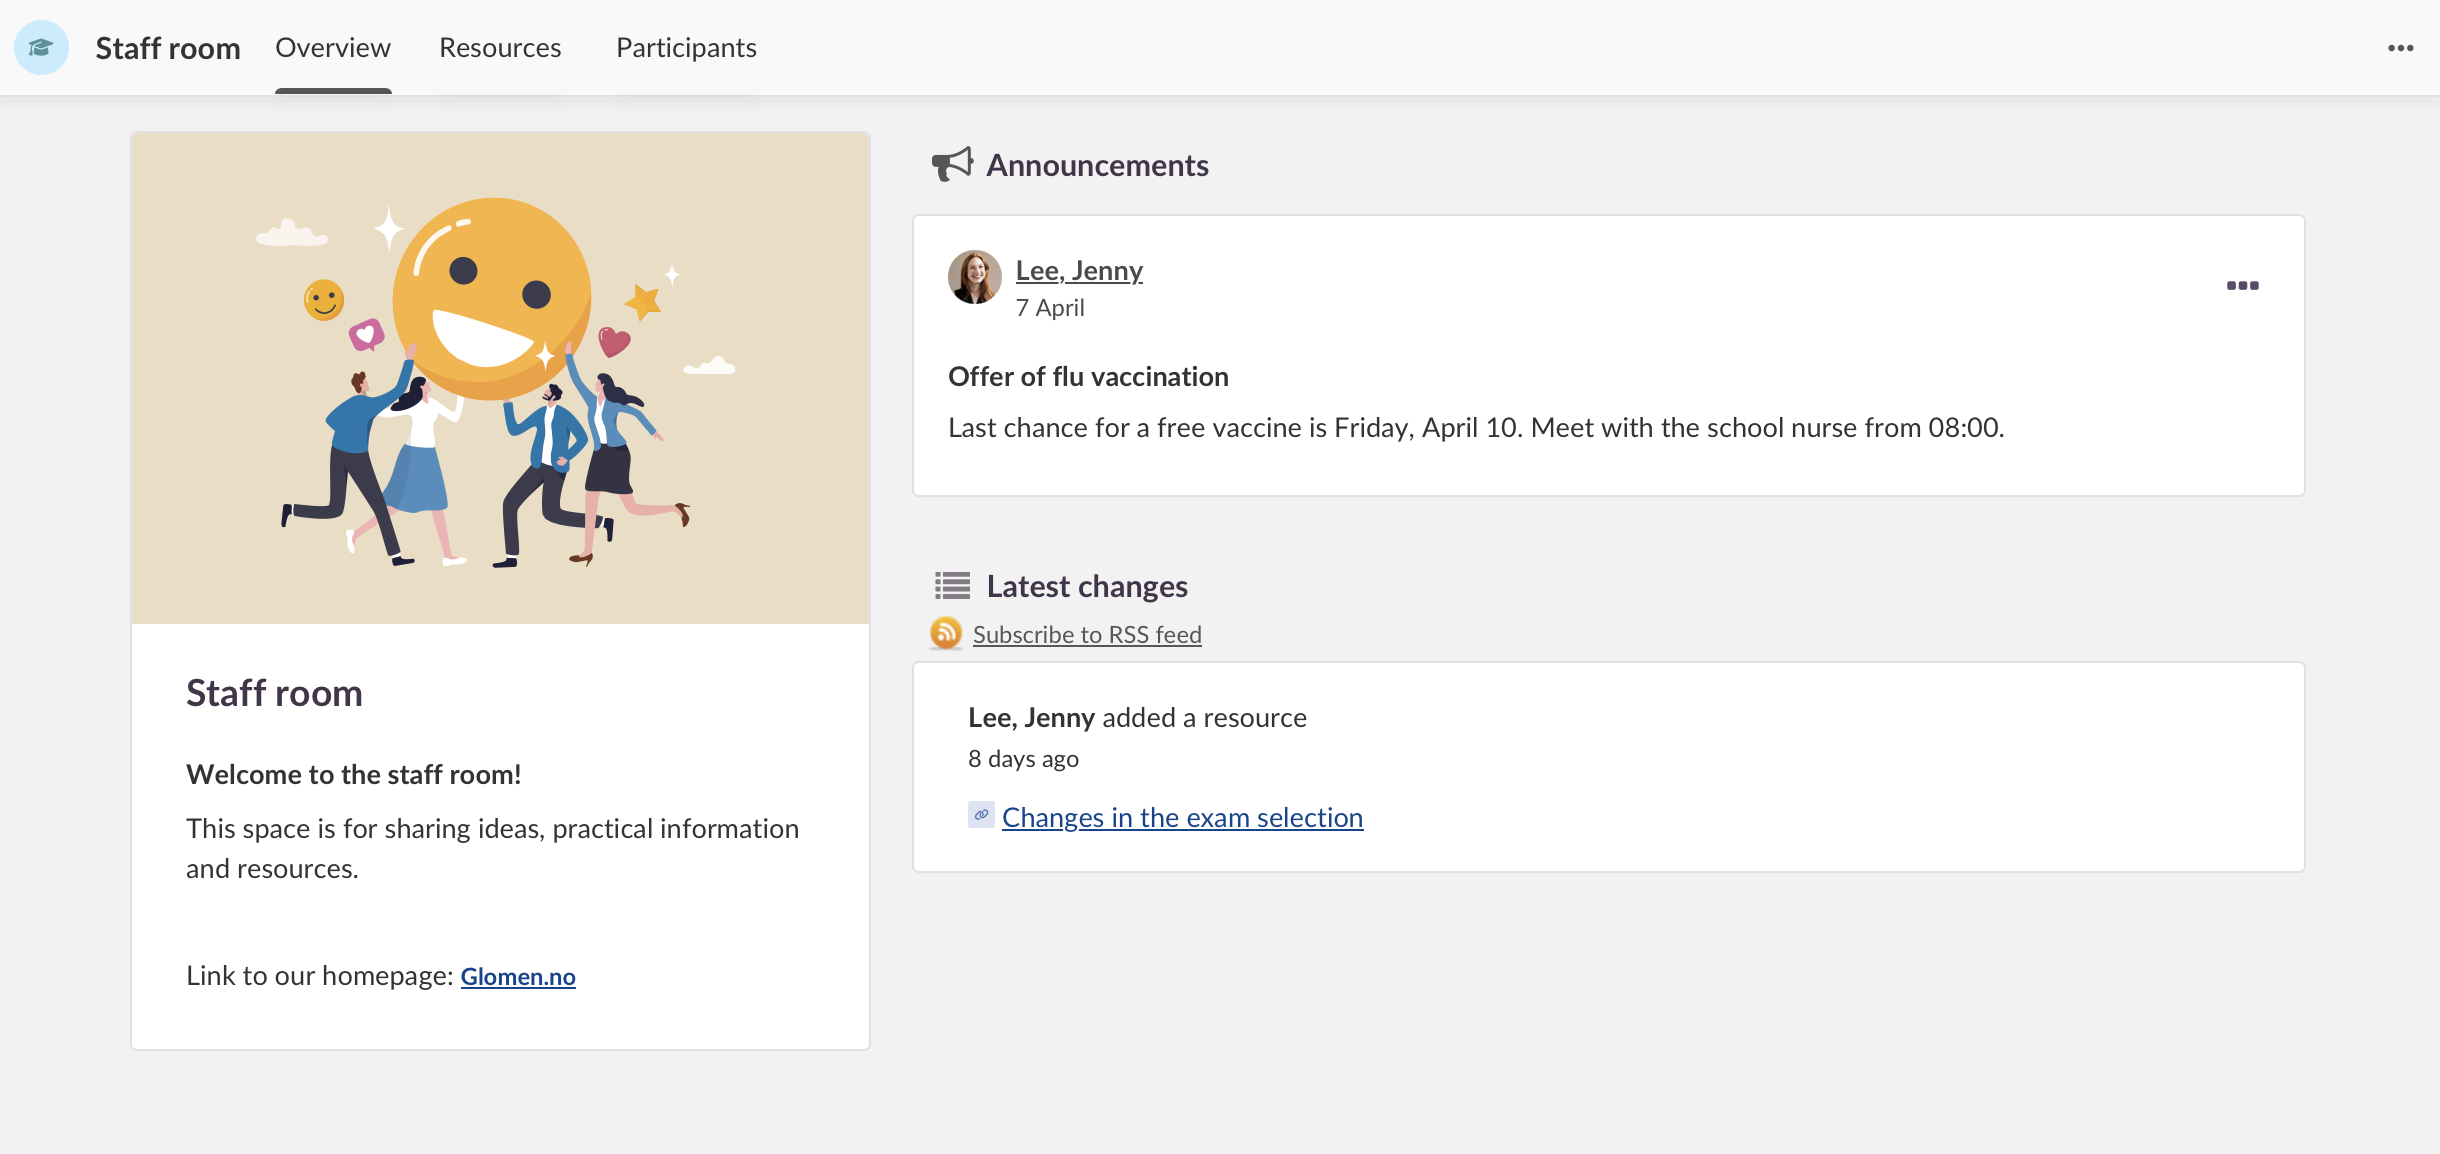This screenshot has width=2440, height=1154.
Task: Switch to the Resources tab
Action: [x=500, y=48]
